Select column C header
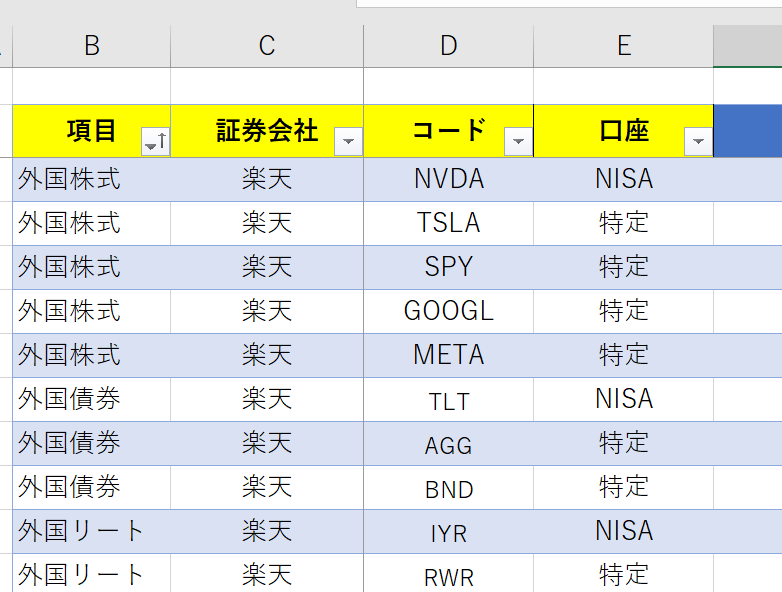Screen dimensions: 782x592 (x=267, y=46)
